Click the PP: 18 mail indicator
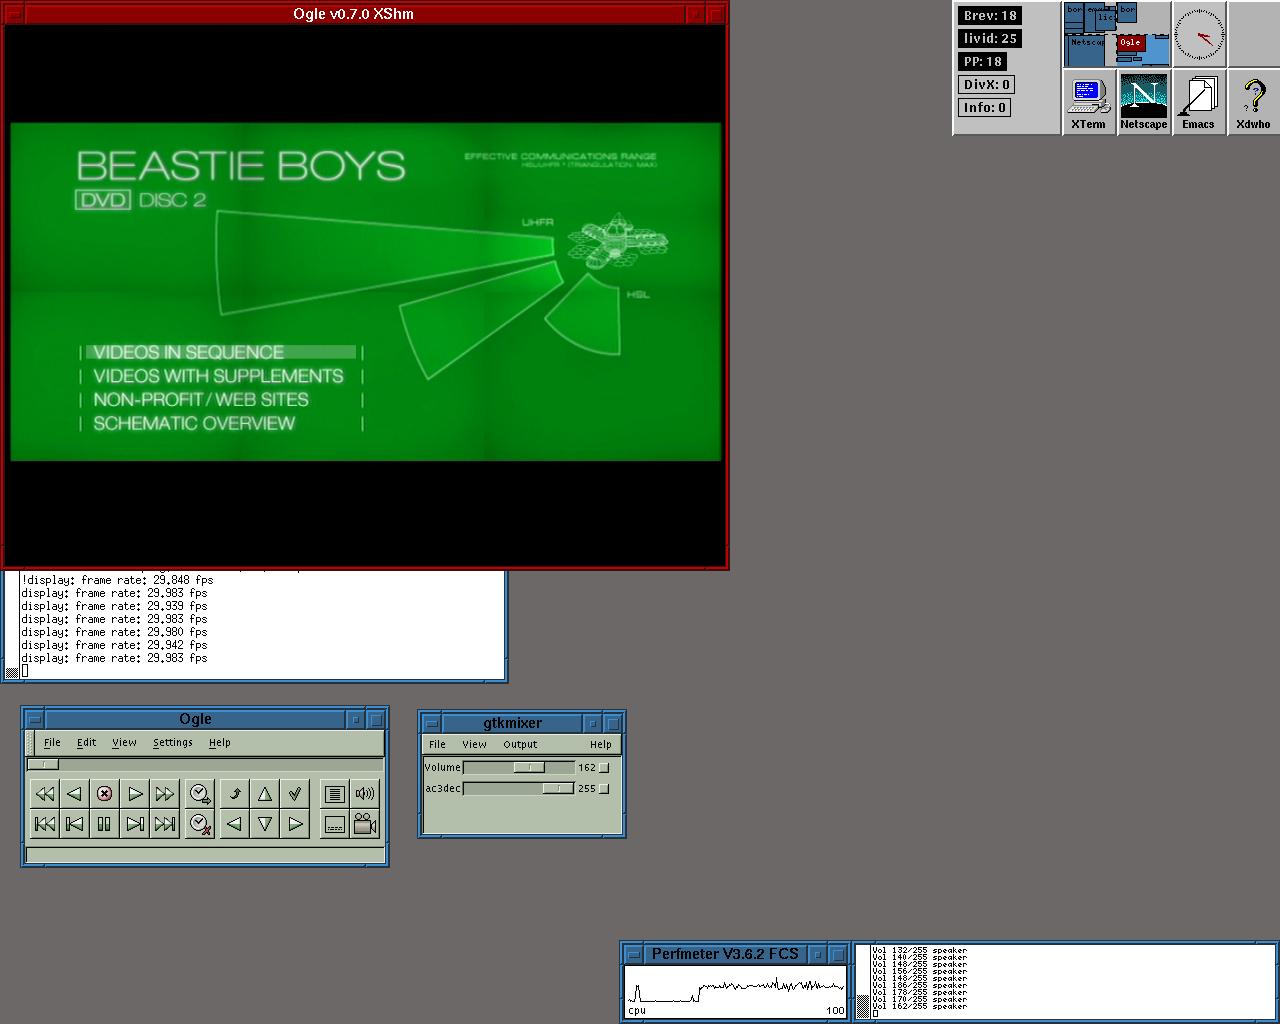1280x1024 pixels. pos(982,61)
